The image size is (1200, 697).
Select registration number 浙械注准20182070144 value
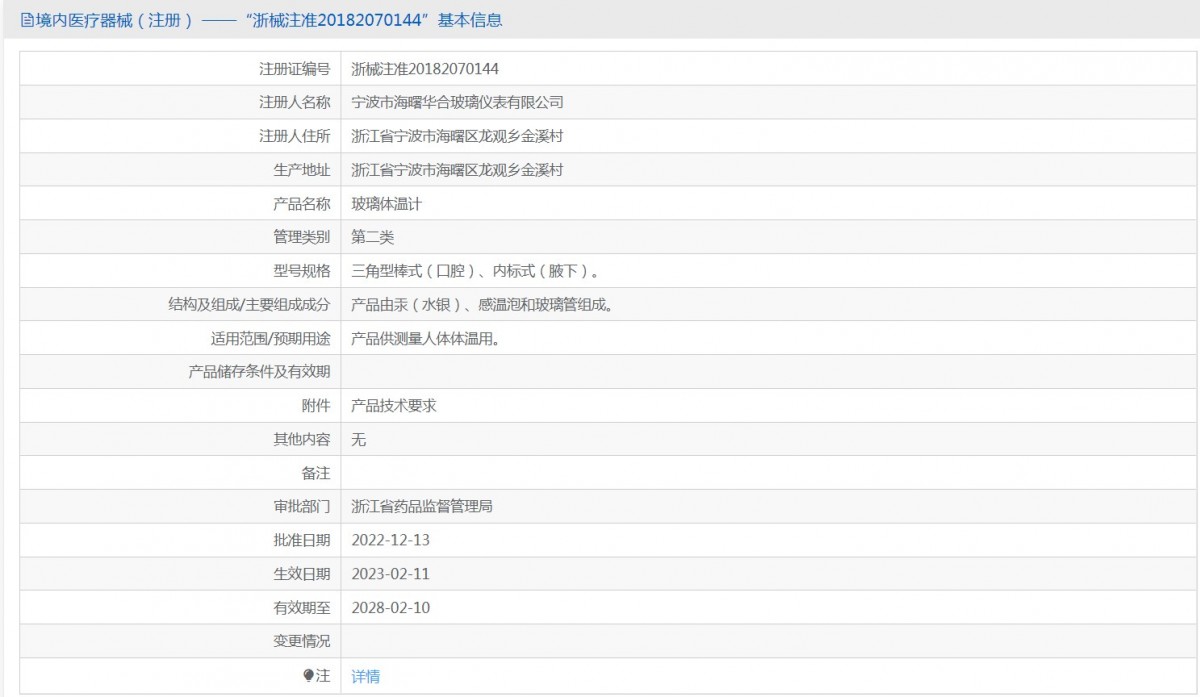click(425, 69)
